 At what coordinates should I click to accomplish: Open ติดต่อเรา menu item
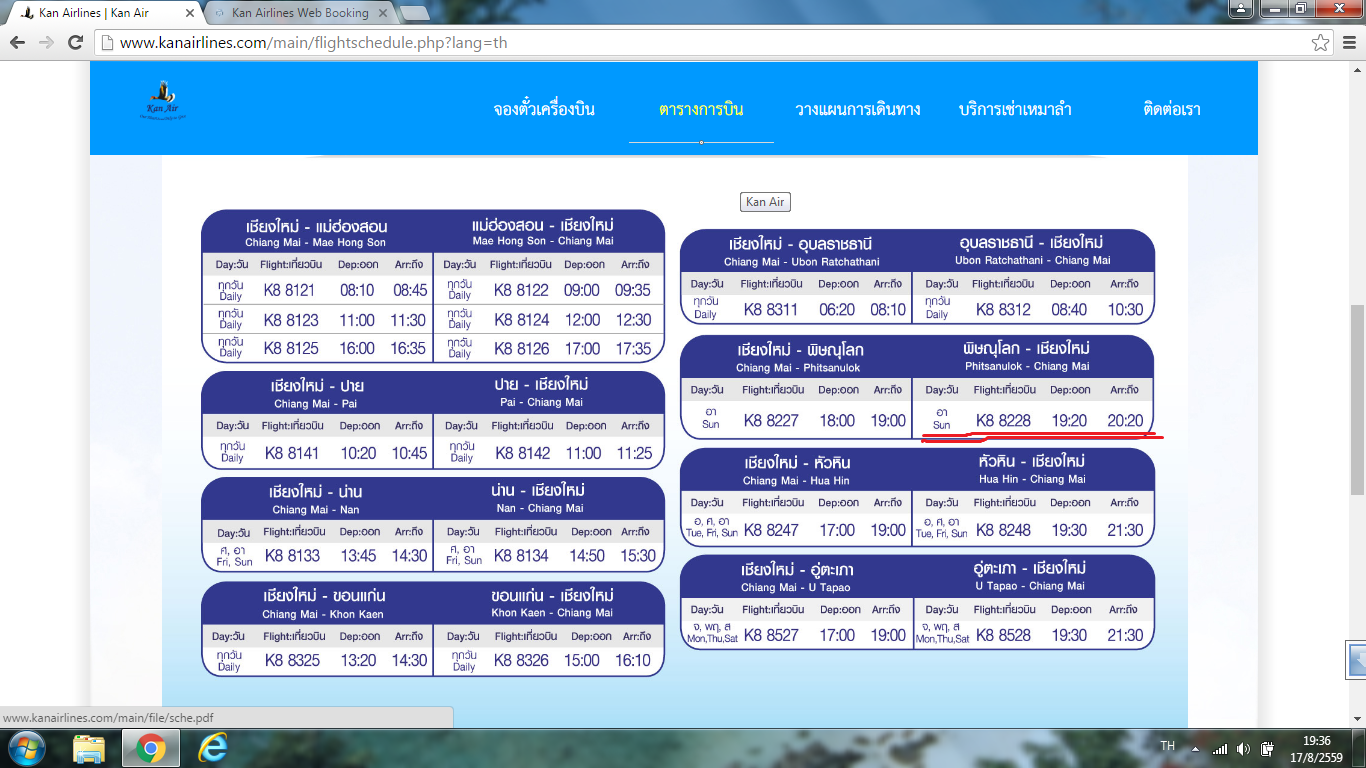pos(1172,109)
